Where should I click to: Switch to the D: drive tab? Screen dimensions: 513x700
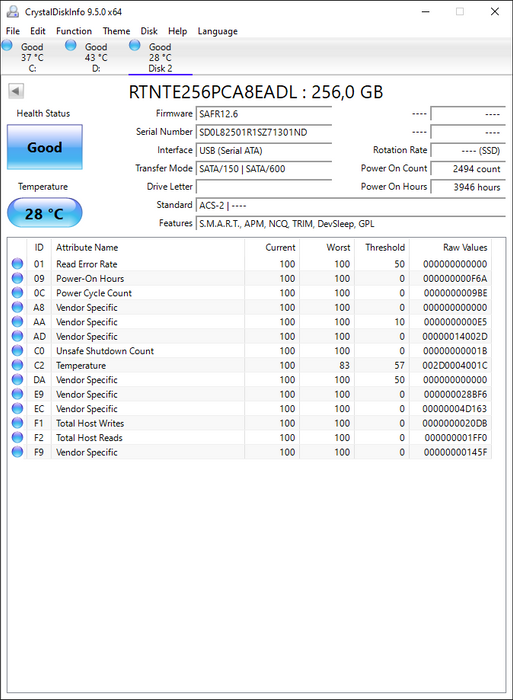96,57
